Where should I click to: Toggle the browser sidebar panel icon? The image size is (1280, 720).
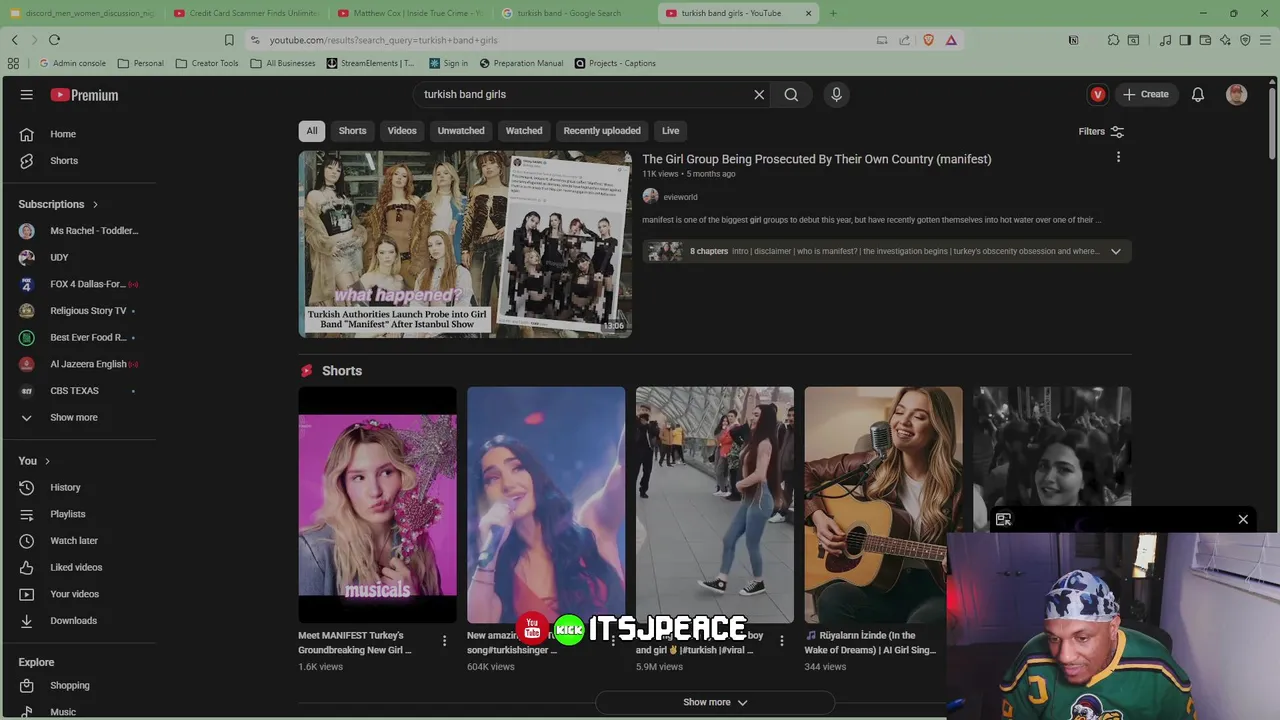(1185, 40)
